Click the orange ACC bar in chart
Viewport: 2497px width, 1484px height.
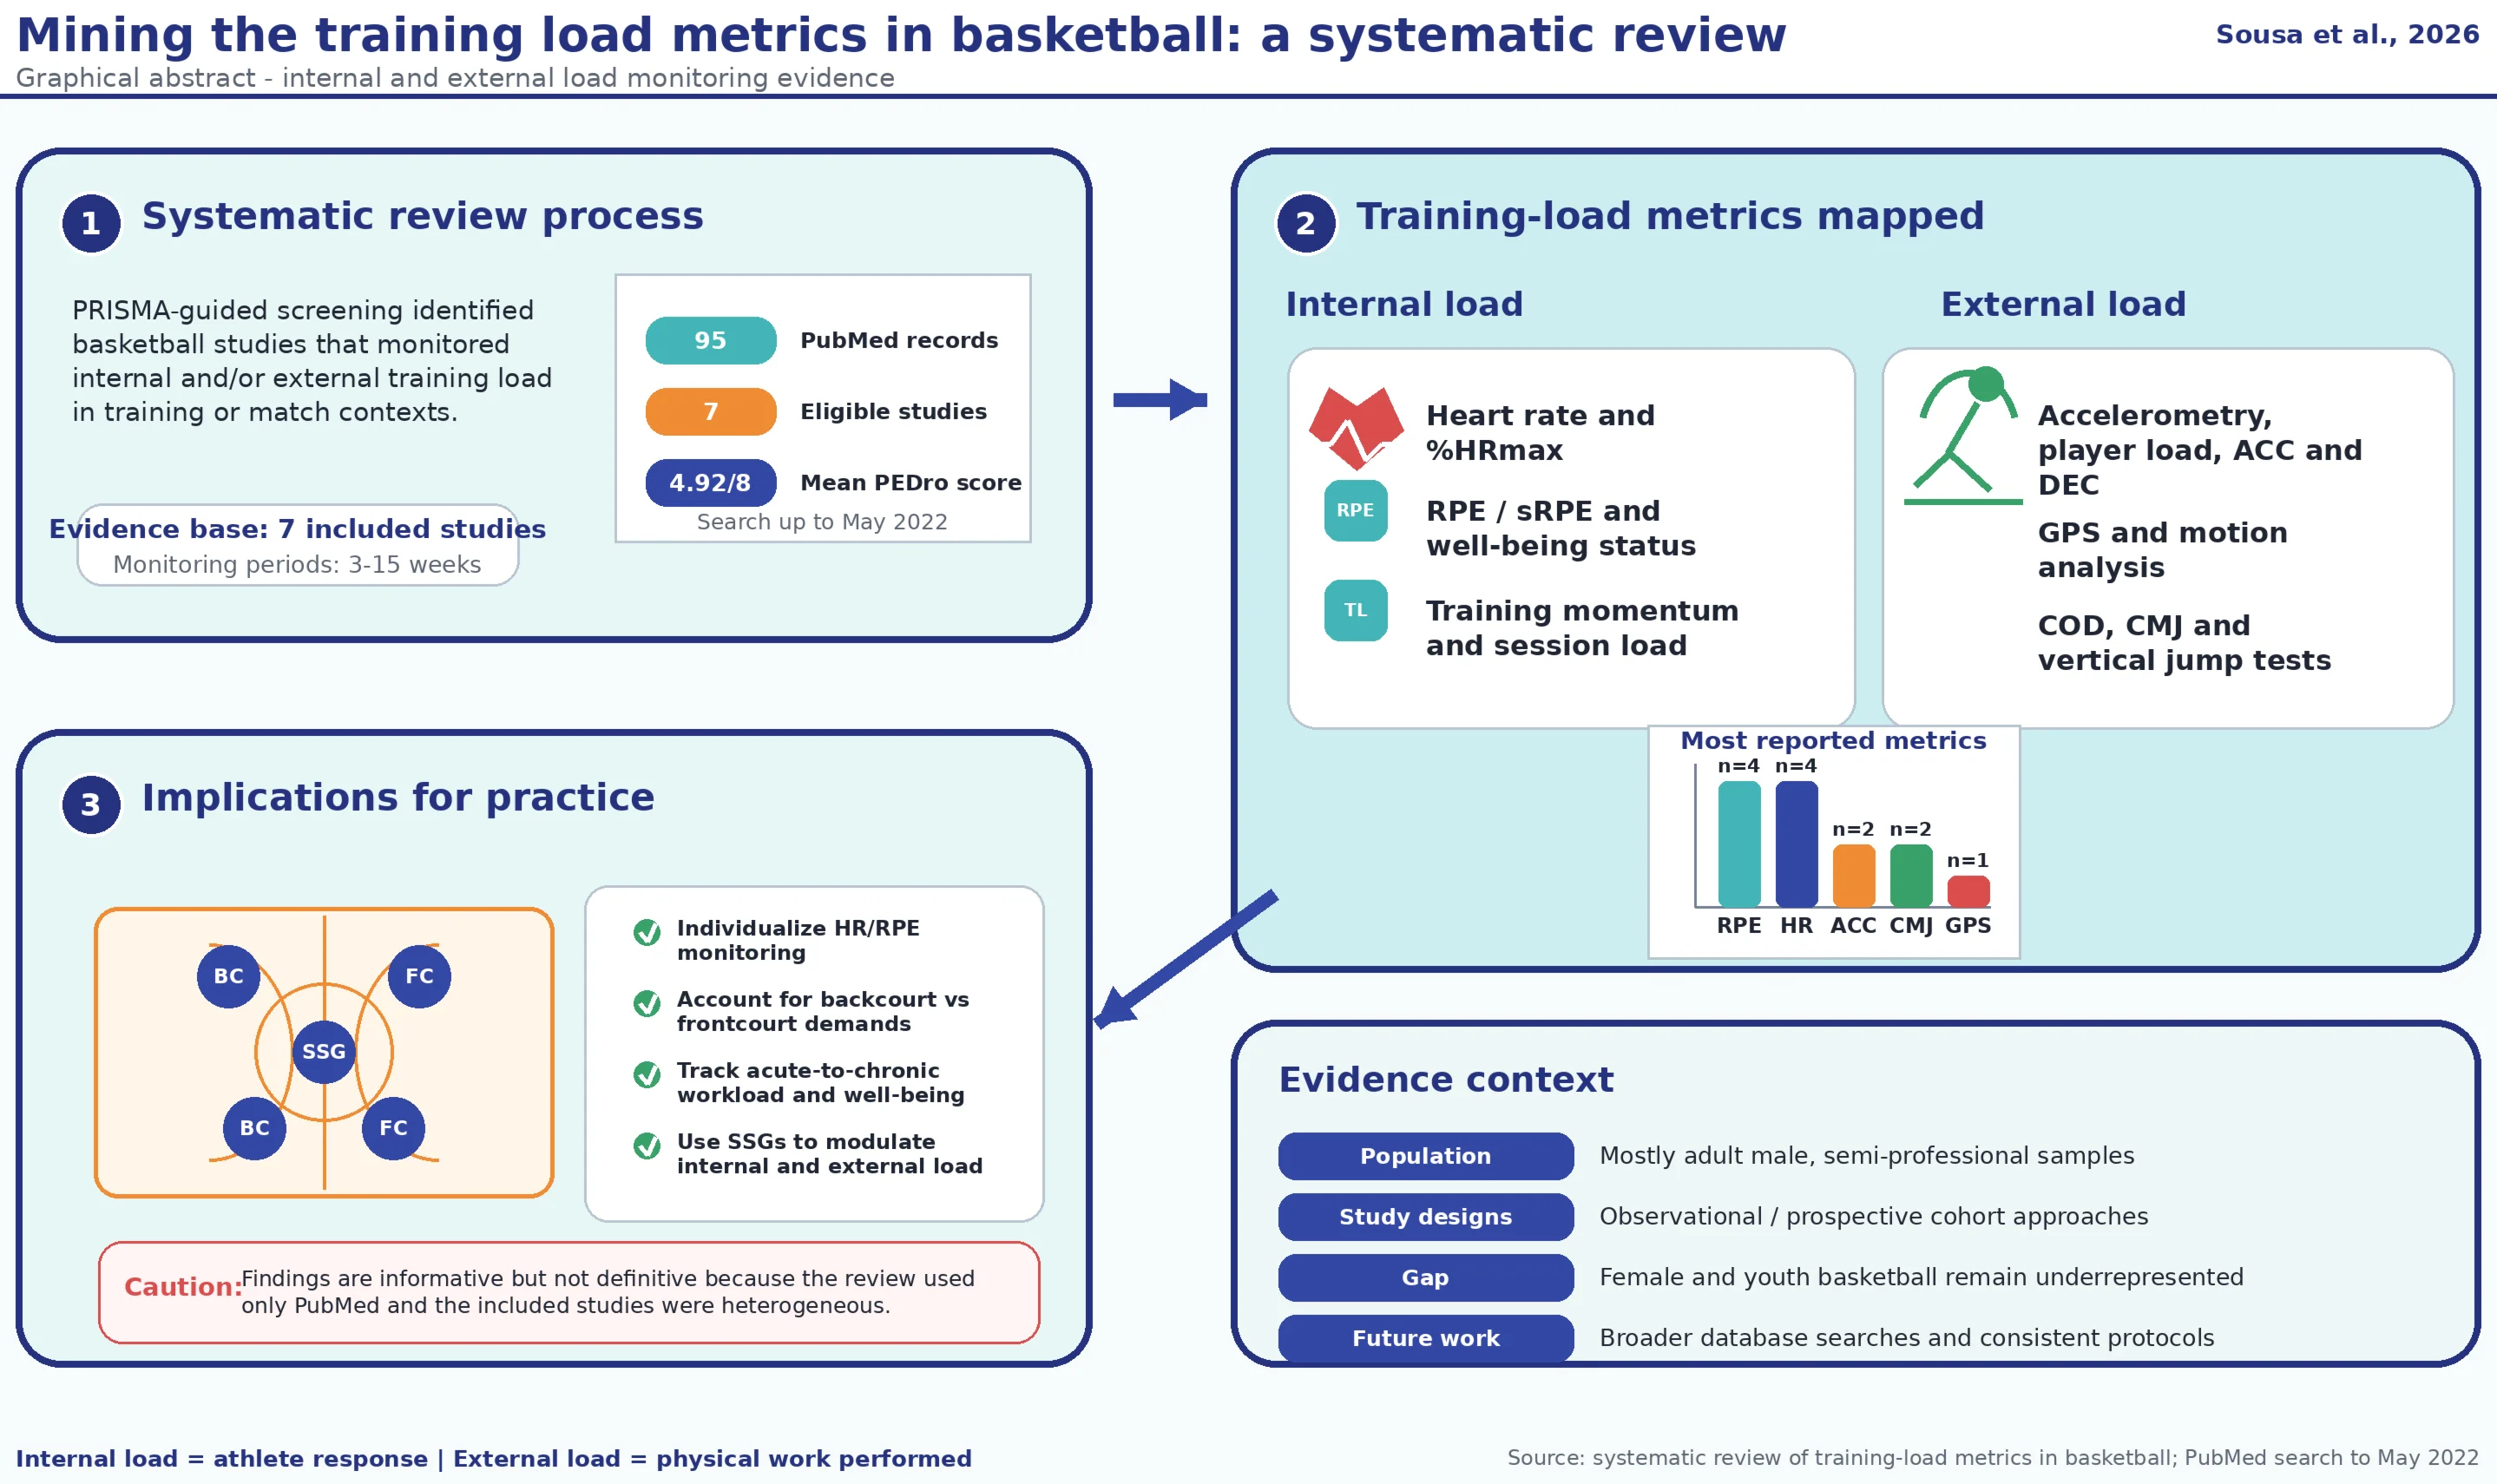pos(1853,876)
